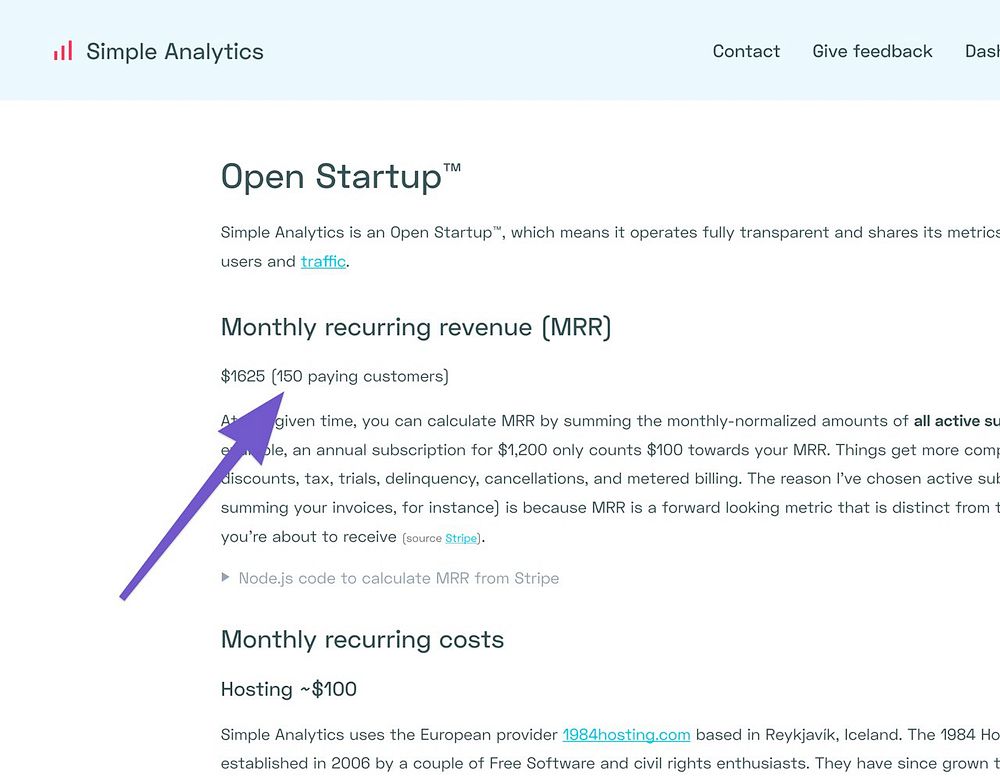Open the Give feedback menu item
This screenshot has width=1000, height=777.
(872, 51)
